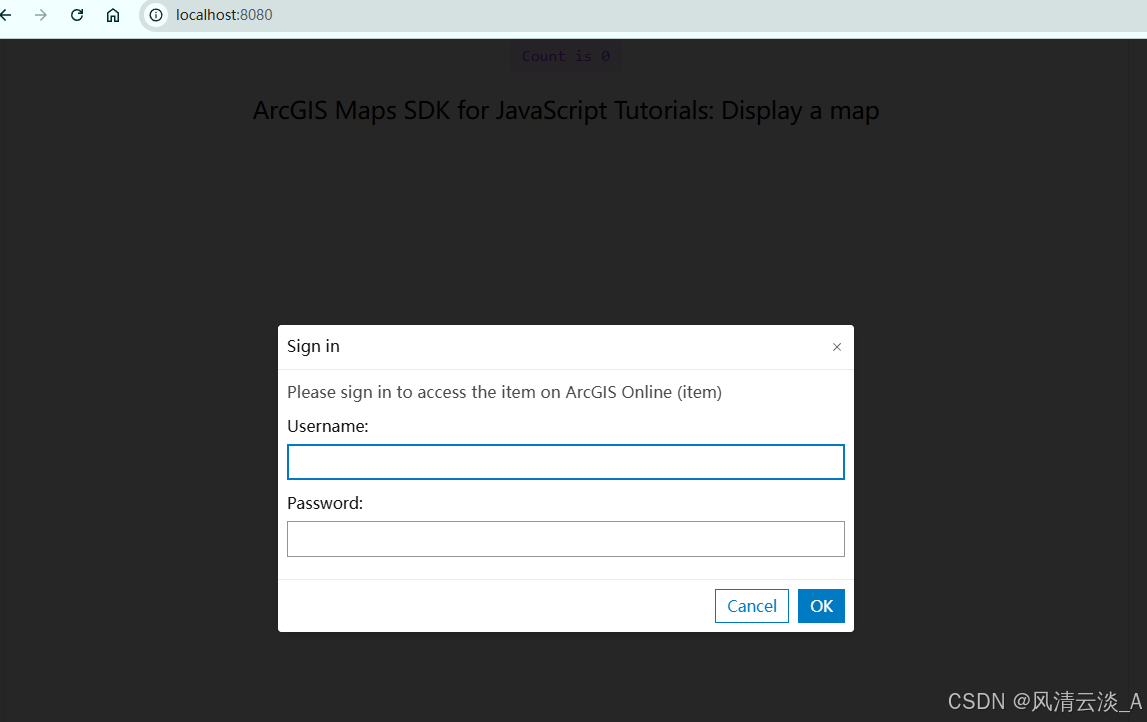The height and width of the screenshot is (722, 1147).
Task: Click the 'Username:' label
Action: tap(328, 426)
